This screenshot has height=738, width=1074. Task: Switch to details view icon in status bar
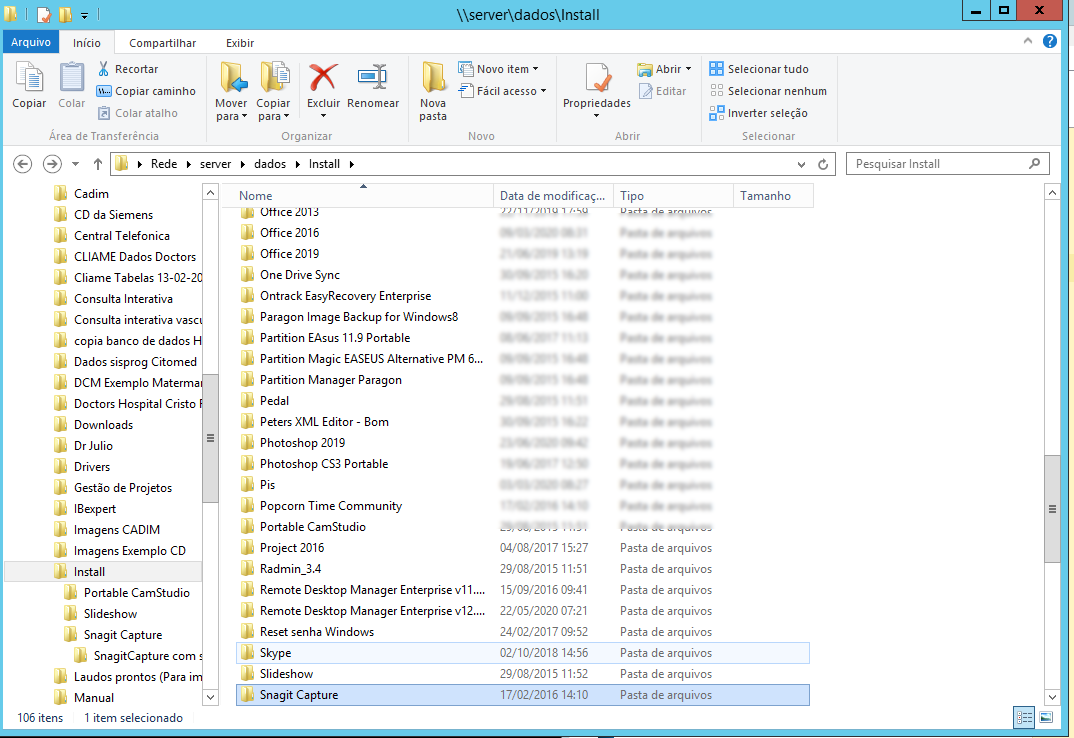click(x=1025, y=717)
